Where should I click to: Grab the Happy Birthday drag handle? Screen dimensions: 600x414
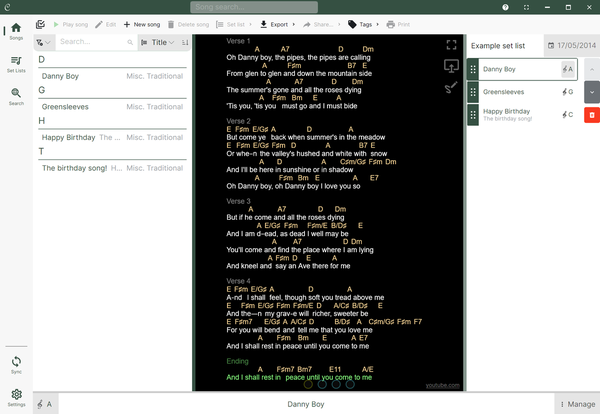coord(473,115)
